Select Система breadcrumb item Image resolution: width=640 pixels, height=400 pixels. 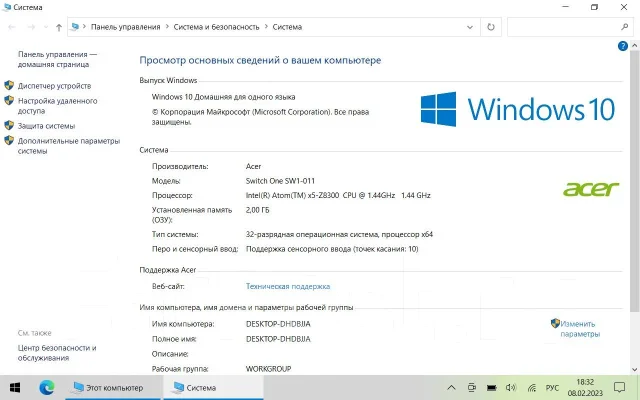point(287,27)
